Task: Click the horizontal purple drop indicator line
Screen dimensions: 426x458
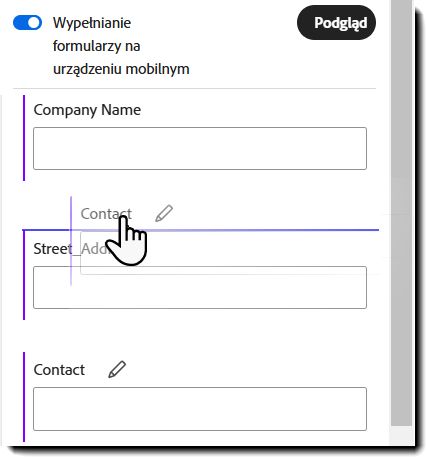Action: click(x=201, y=230)
